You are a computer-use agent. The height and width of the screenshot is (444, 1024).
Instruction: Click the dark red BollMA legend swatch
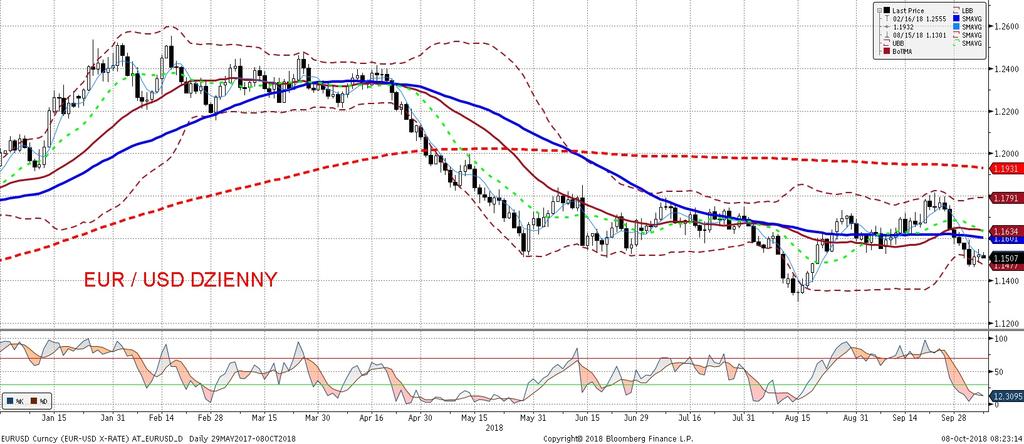887,51
